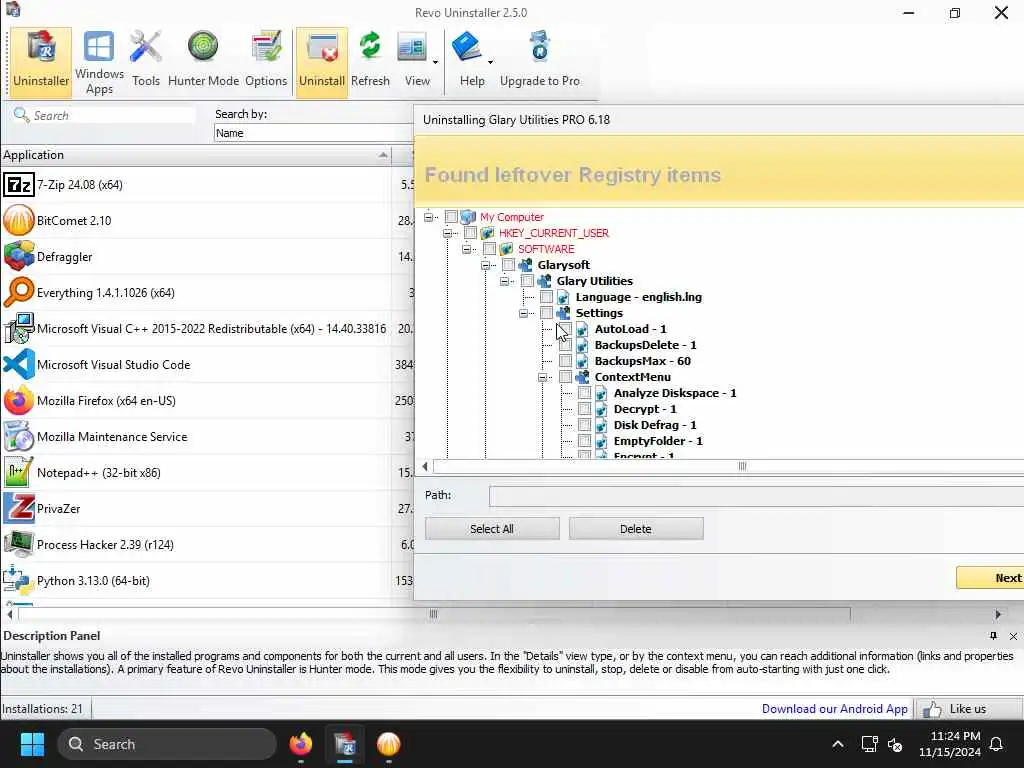The height and width of the screenshot is (768, 1024).
Task: Collapse the Glary Utilities tree node
Action: point(504,281)
